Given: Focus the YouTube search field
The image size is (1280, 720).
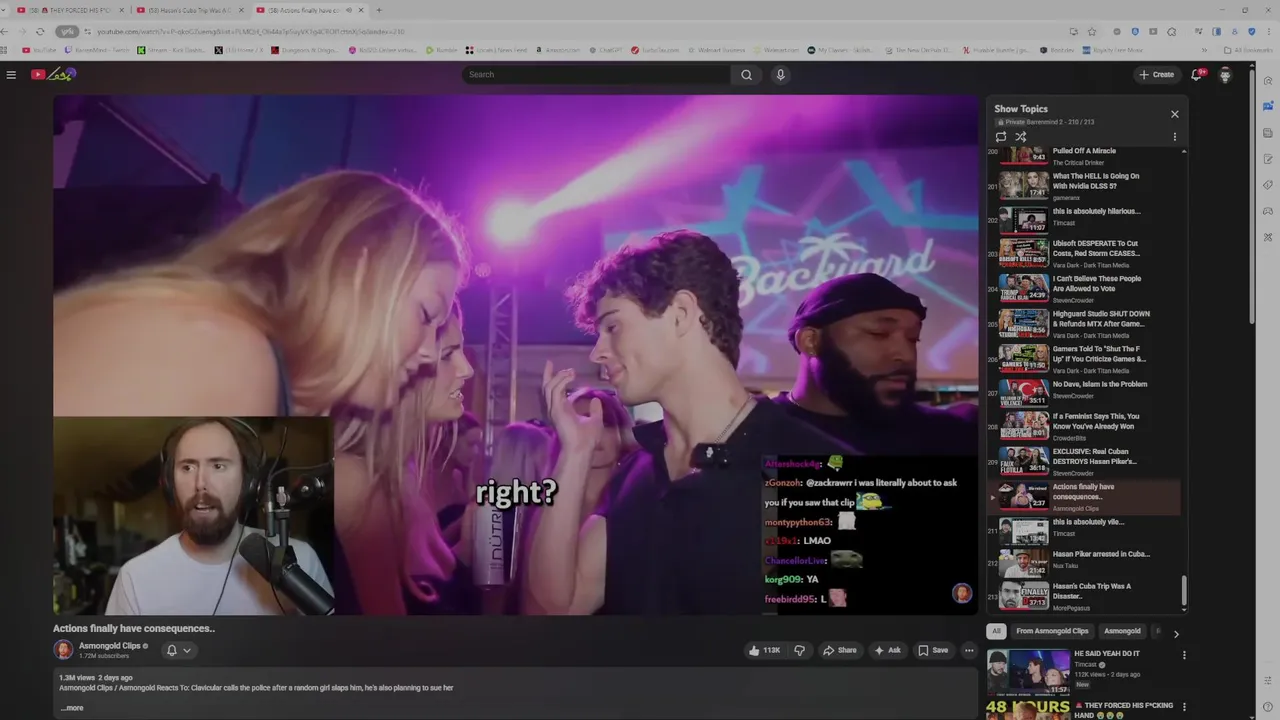Looking at the screenshot, I should (596, 74).
